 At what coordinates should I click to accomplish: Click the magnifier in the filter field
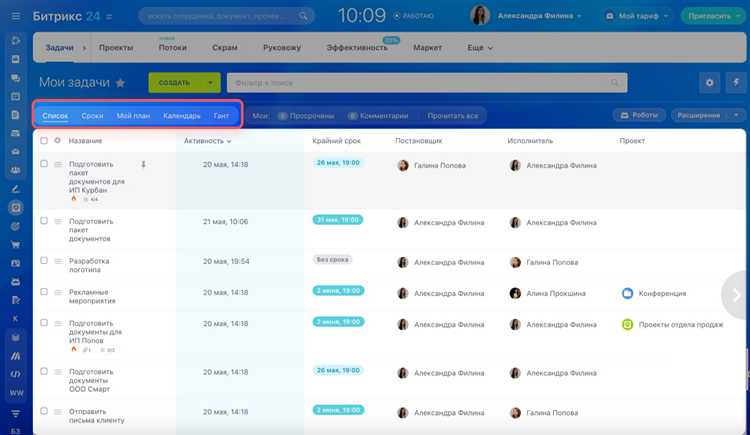pyautogui.click(x=615, y=83)
